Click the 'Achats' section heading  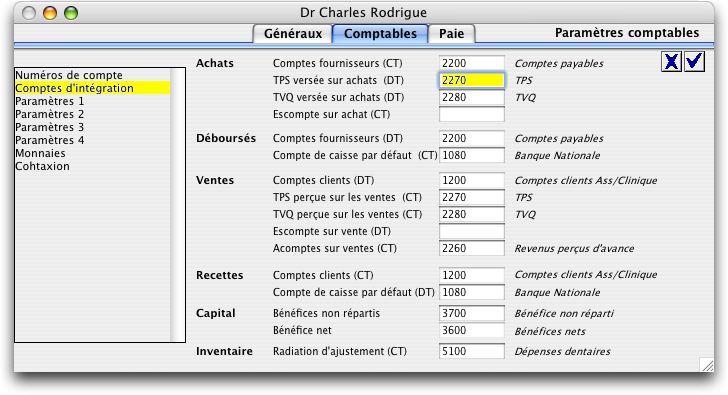tap(214, 63)
